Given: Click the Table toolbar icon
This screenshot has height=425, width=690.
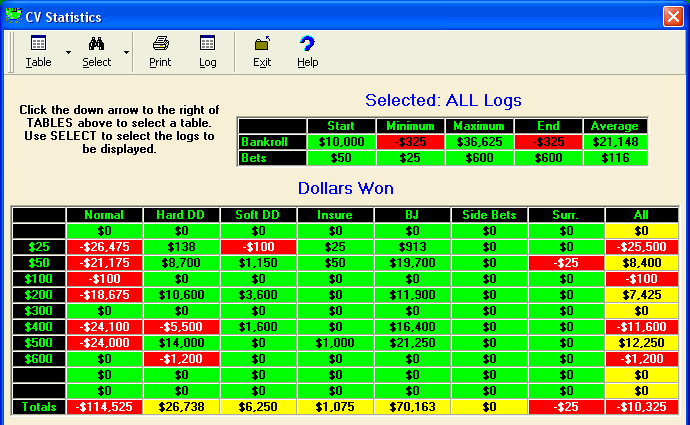Looking at the screenshot, I should tap(38, 44).
